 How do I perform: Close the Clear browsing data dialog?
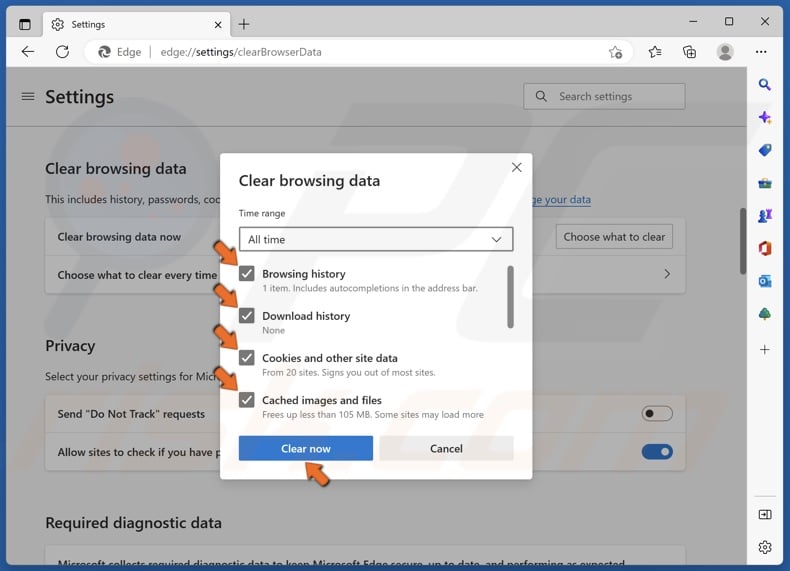[x=516, y=167]
